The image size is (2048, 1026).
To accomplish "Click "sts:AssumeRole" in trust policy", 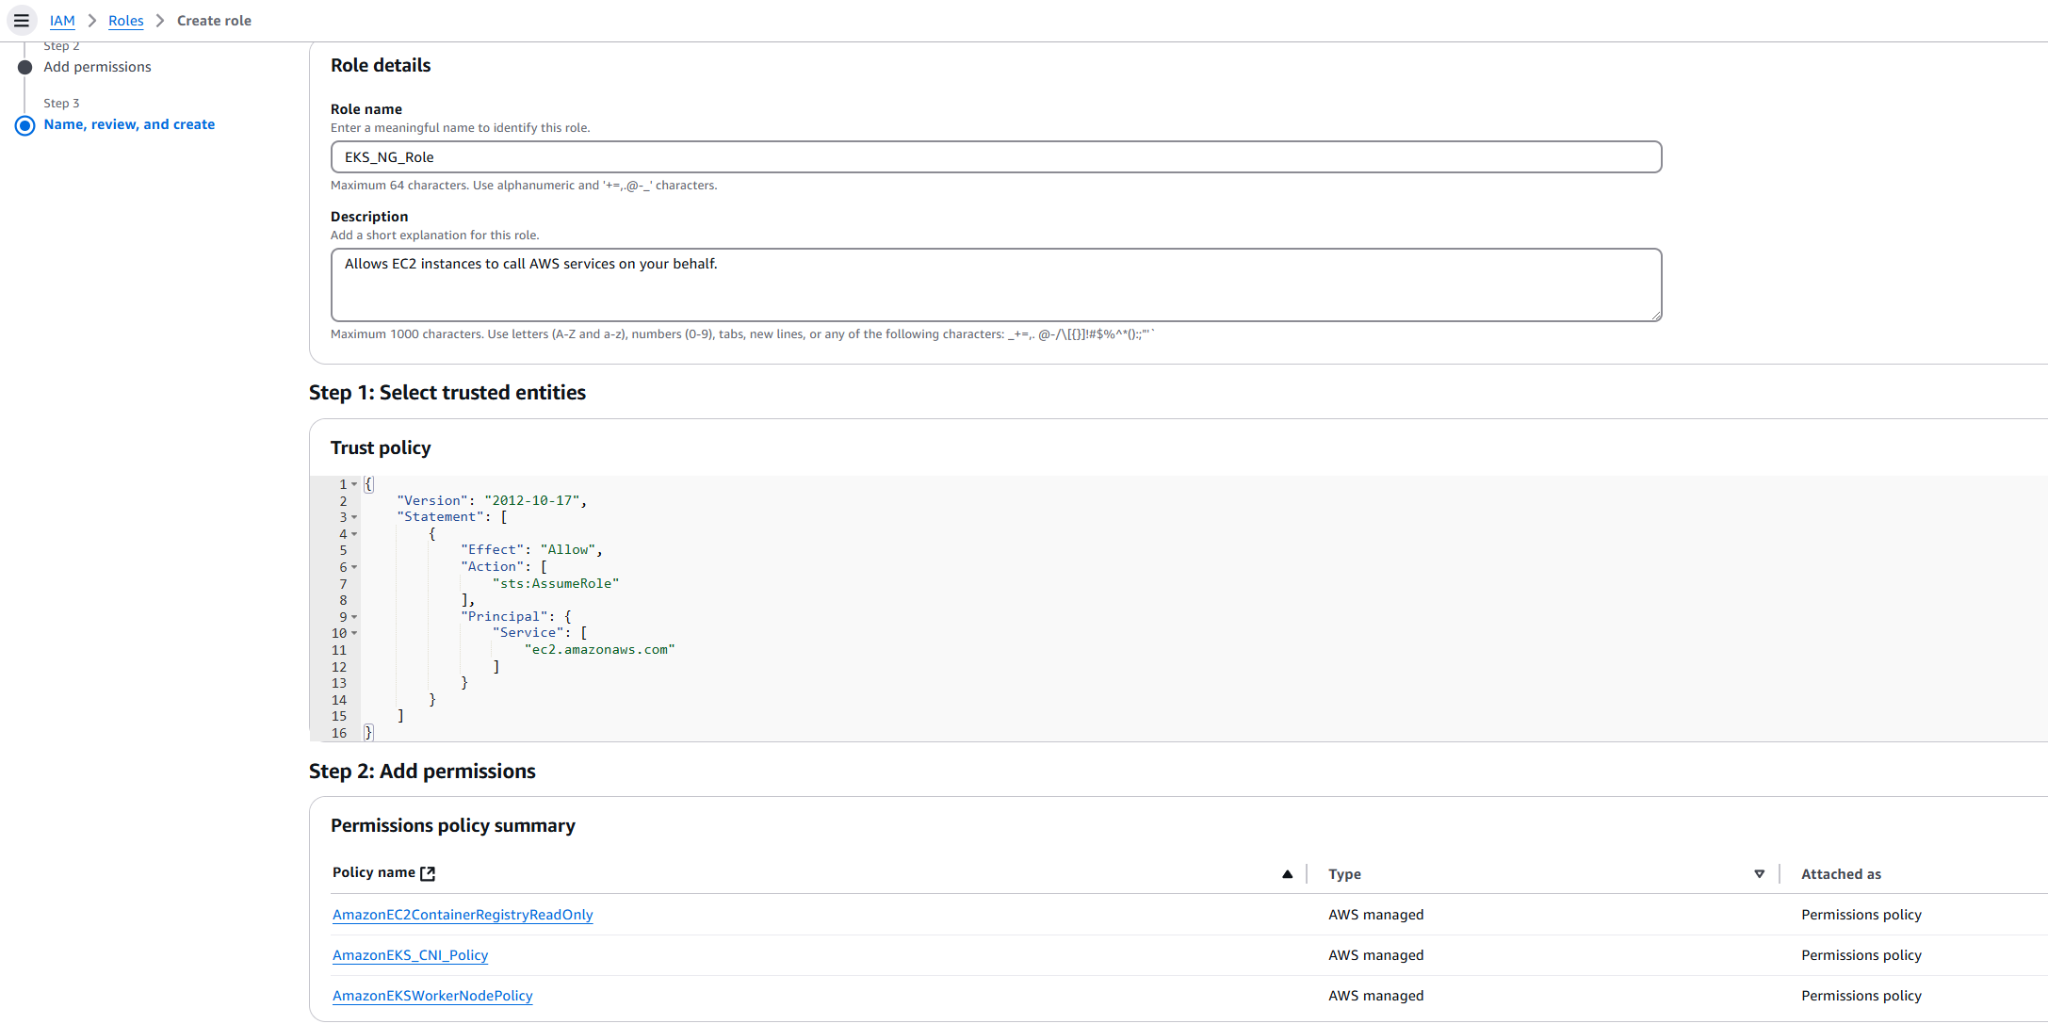I will click(556, 583).
